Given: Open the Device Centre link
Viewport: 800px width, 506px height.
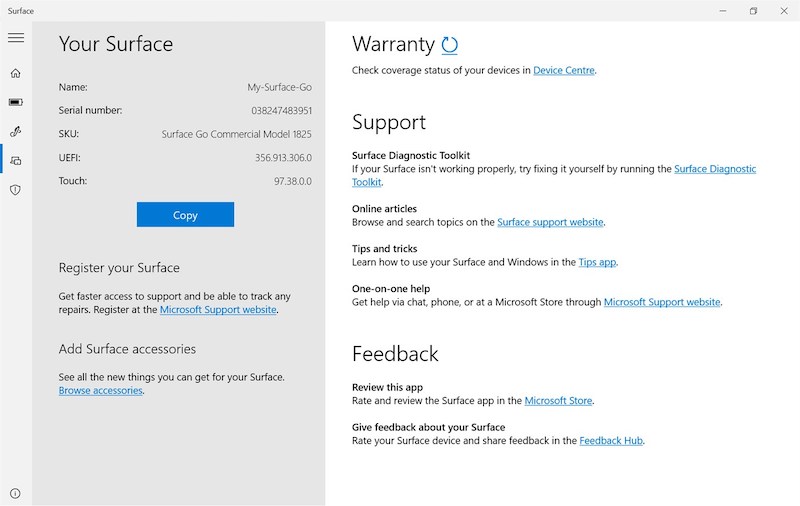Looking at the screenshot, I should pyautogui.click(x=564, y=71).
